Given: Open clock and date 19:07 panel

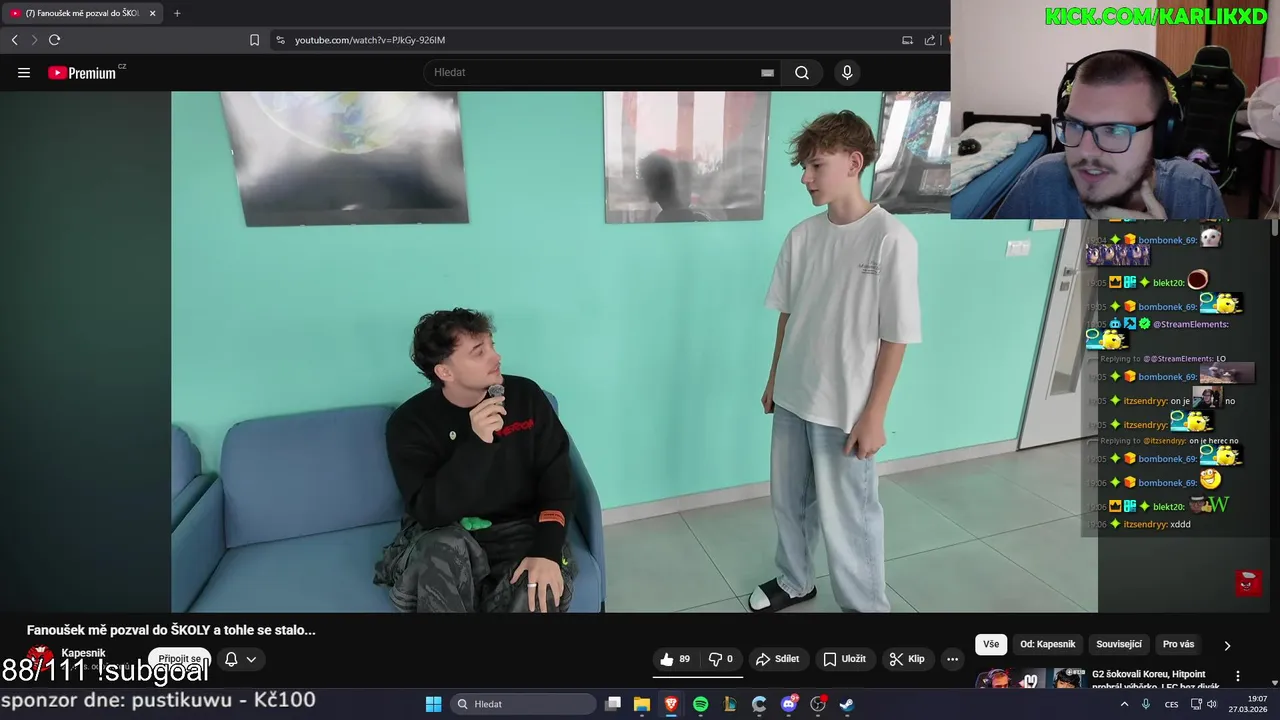Looking at the screenshot, I should point(1248,704).
